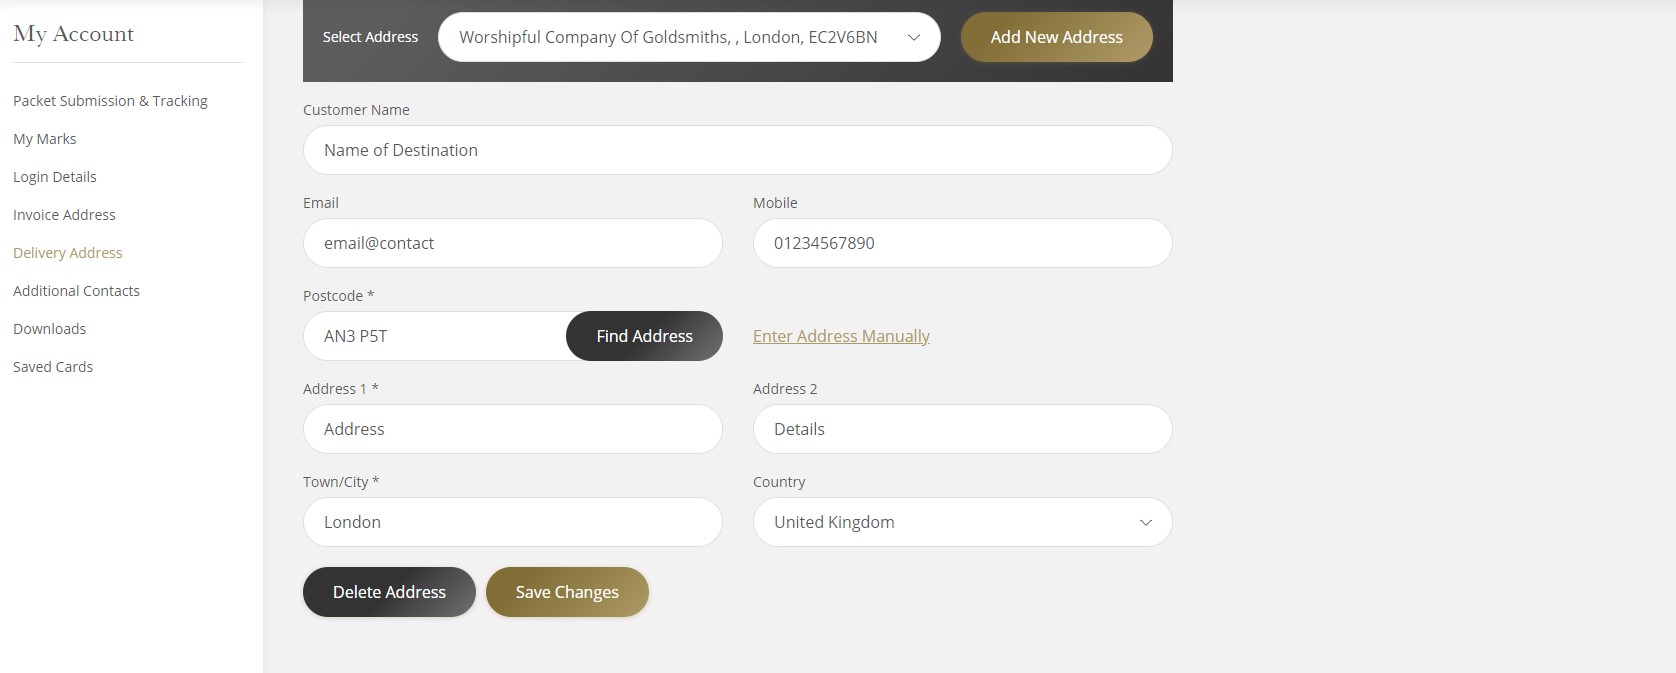Select Invoice Address in the sidebar
The height and width of the screenshot is (673, 1676).
[64, 215]
